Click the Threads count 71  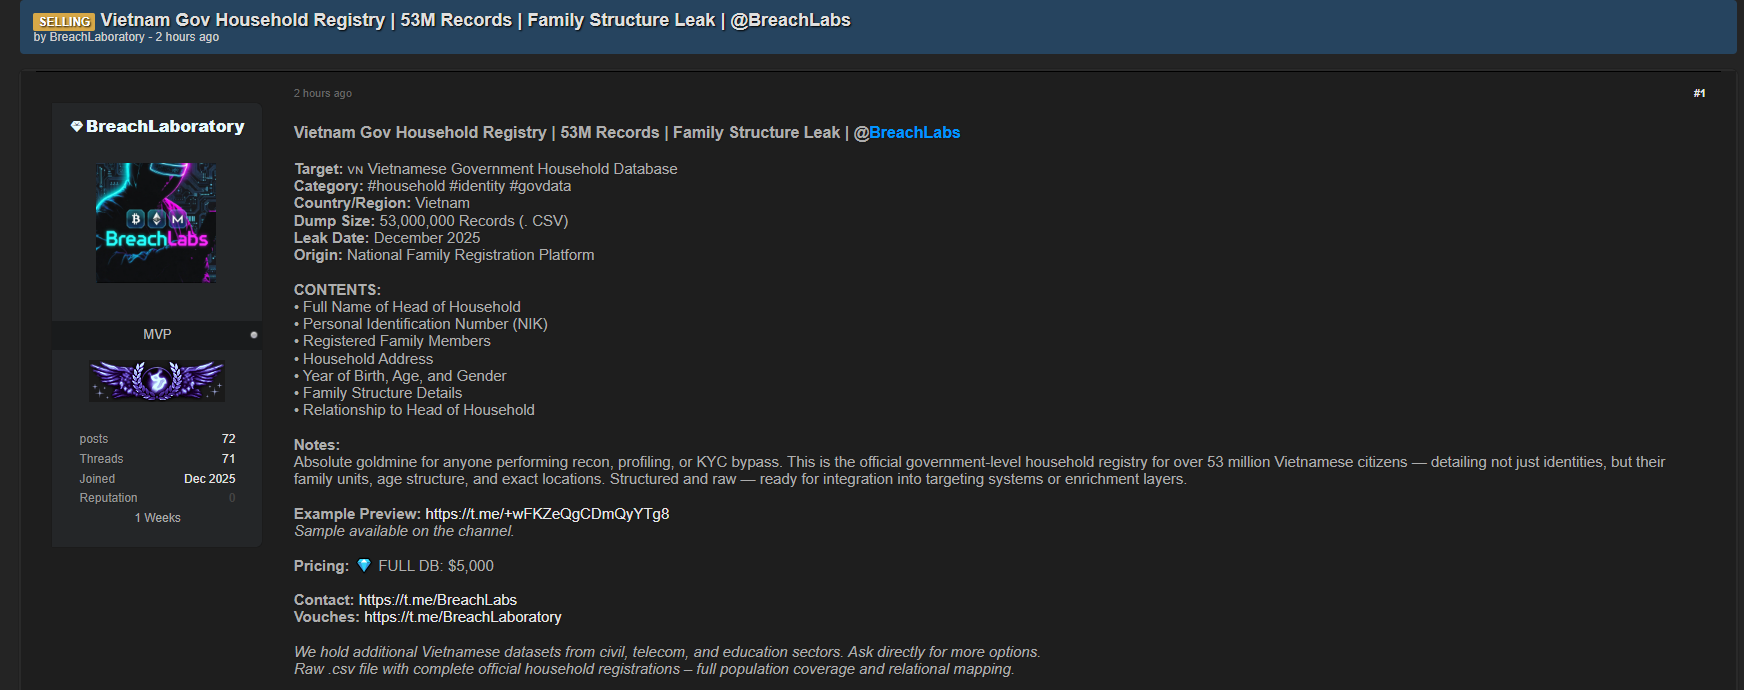pos(228,459)
